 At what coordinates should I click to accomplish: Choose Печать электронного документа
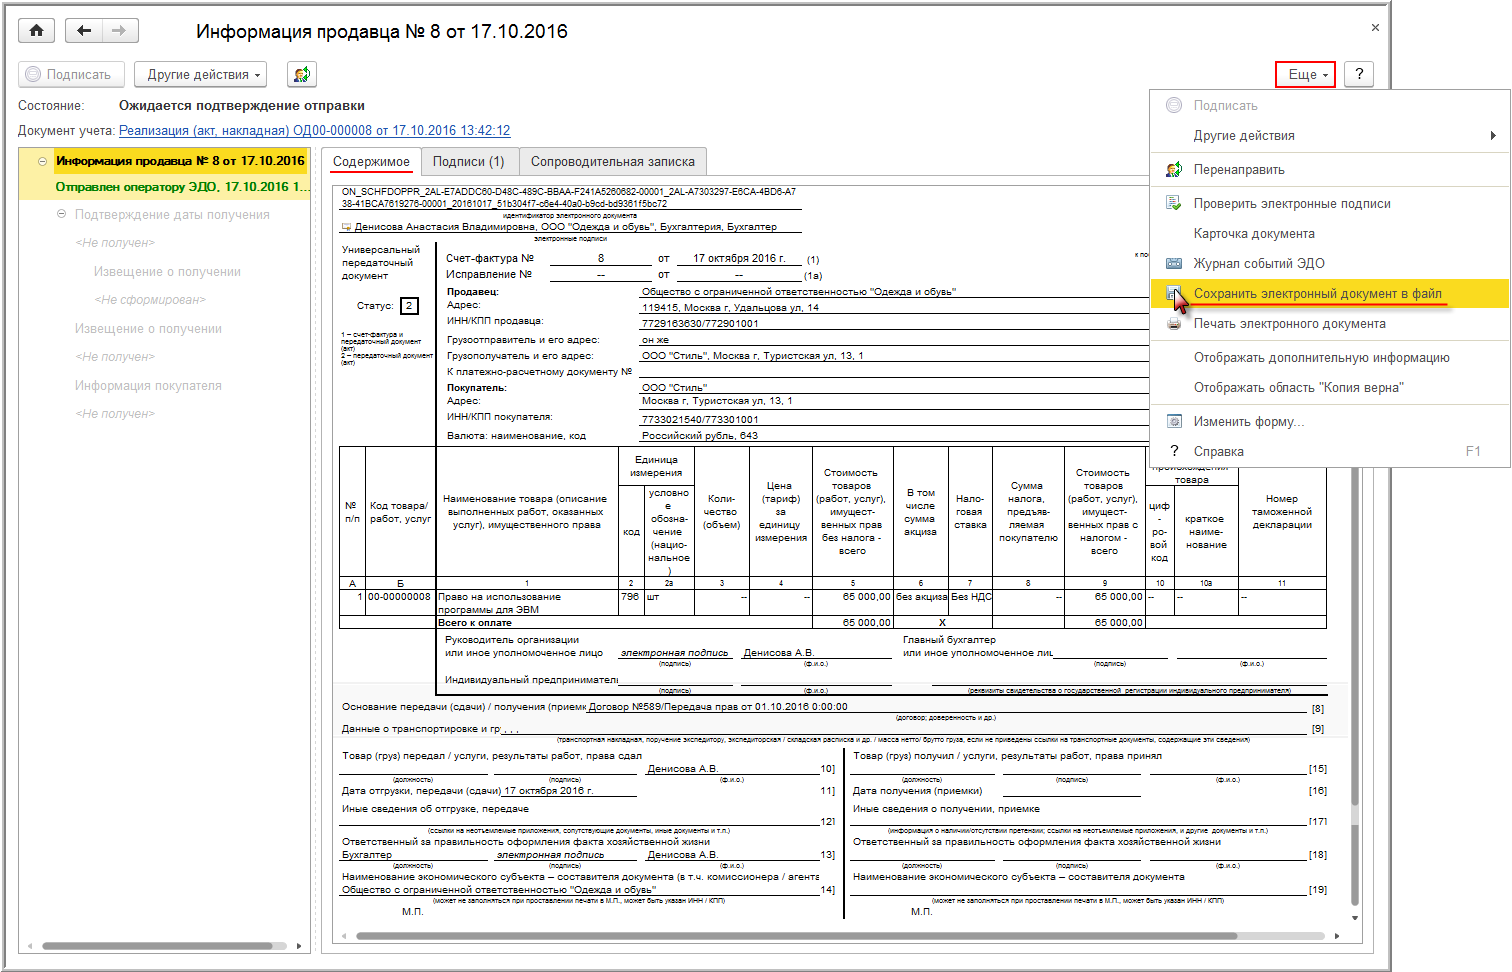[x=1329, y=324]
